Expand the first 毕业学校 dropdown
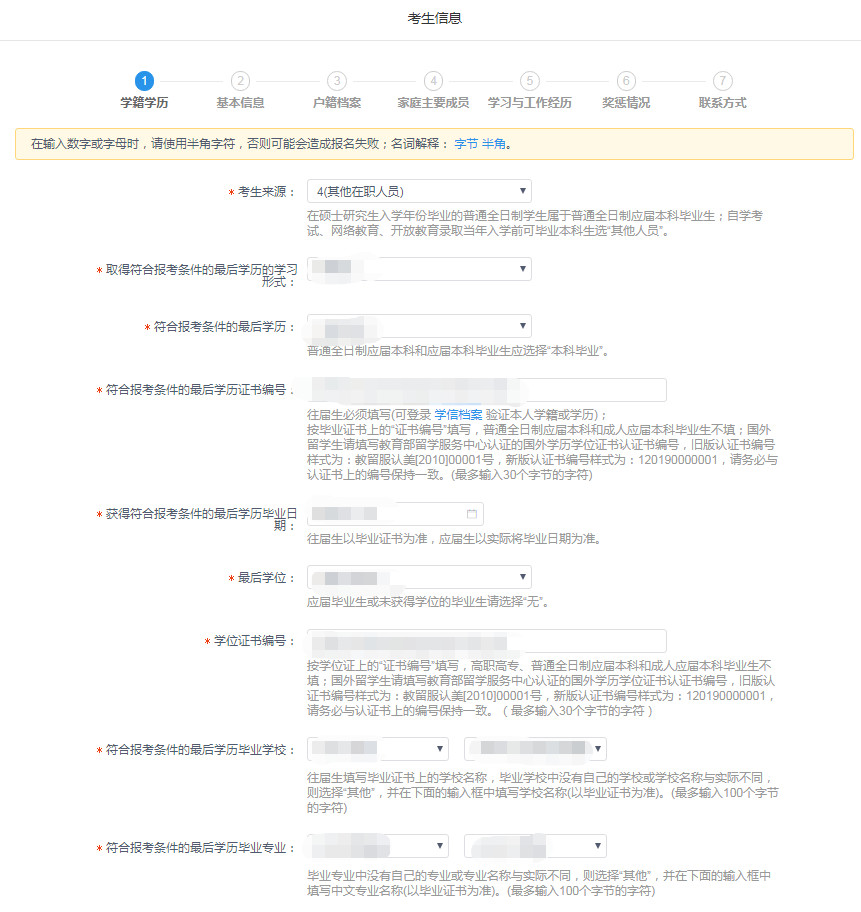 (378, 748)
